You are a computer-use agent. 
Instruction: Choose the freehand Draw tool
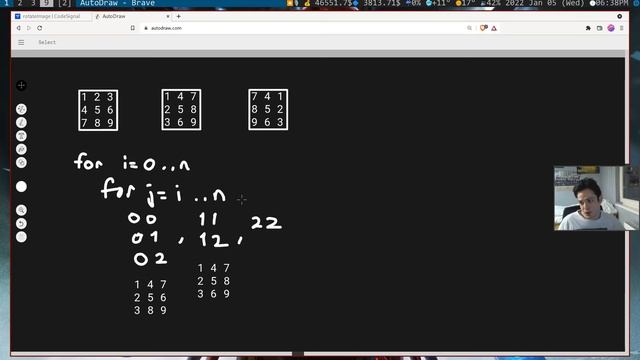pyautogui.click(x=21, y=122)
